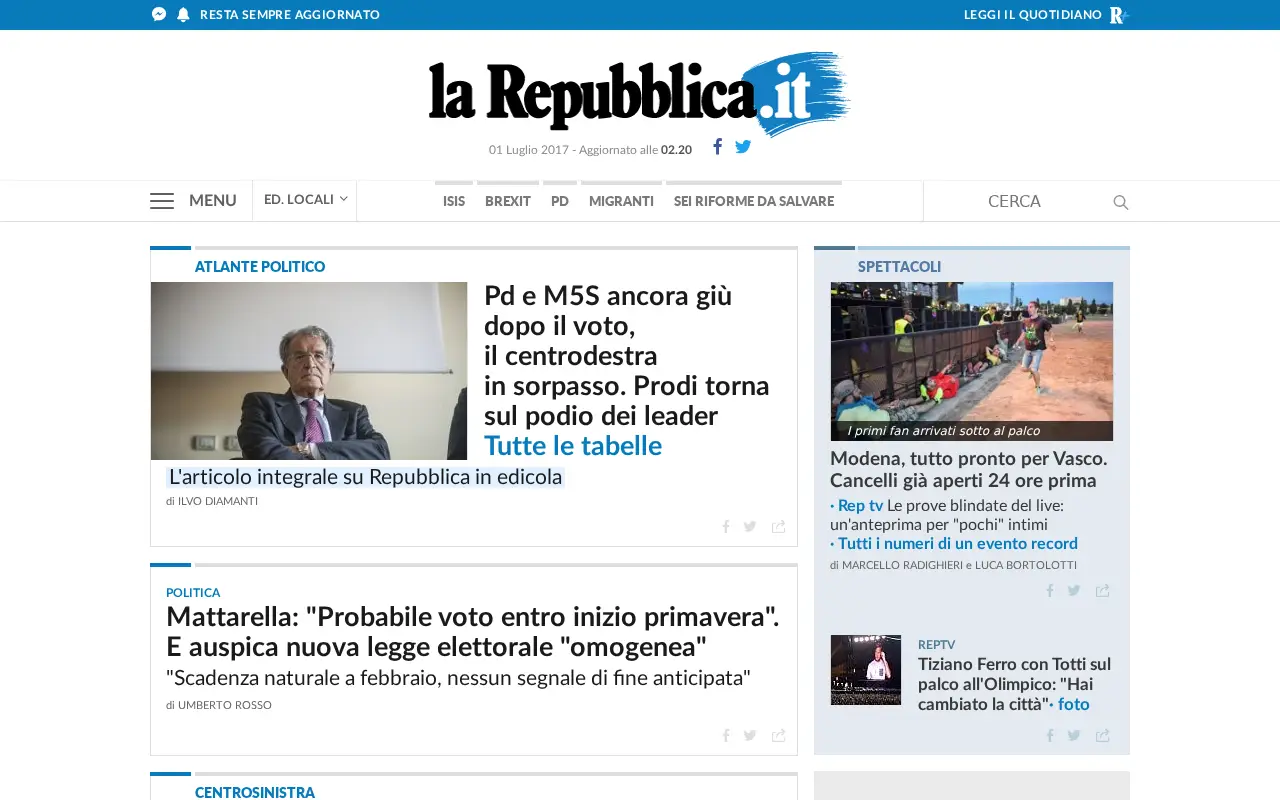Click the ATLANTE POLITICO section label
Image resolution: width=1280 pixels, height=800 pixels.
(x=260, y=267)
